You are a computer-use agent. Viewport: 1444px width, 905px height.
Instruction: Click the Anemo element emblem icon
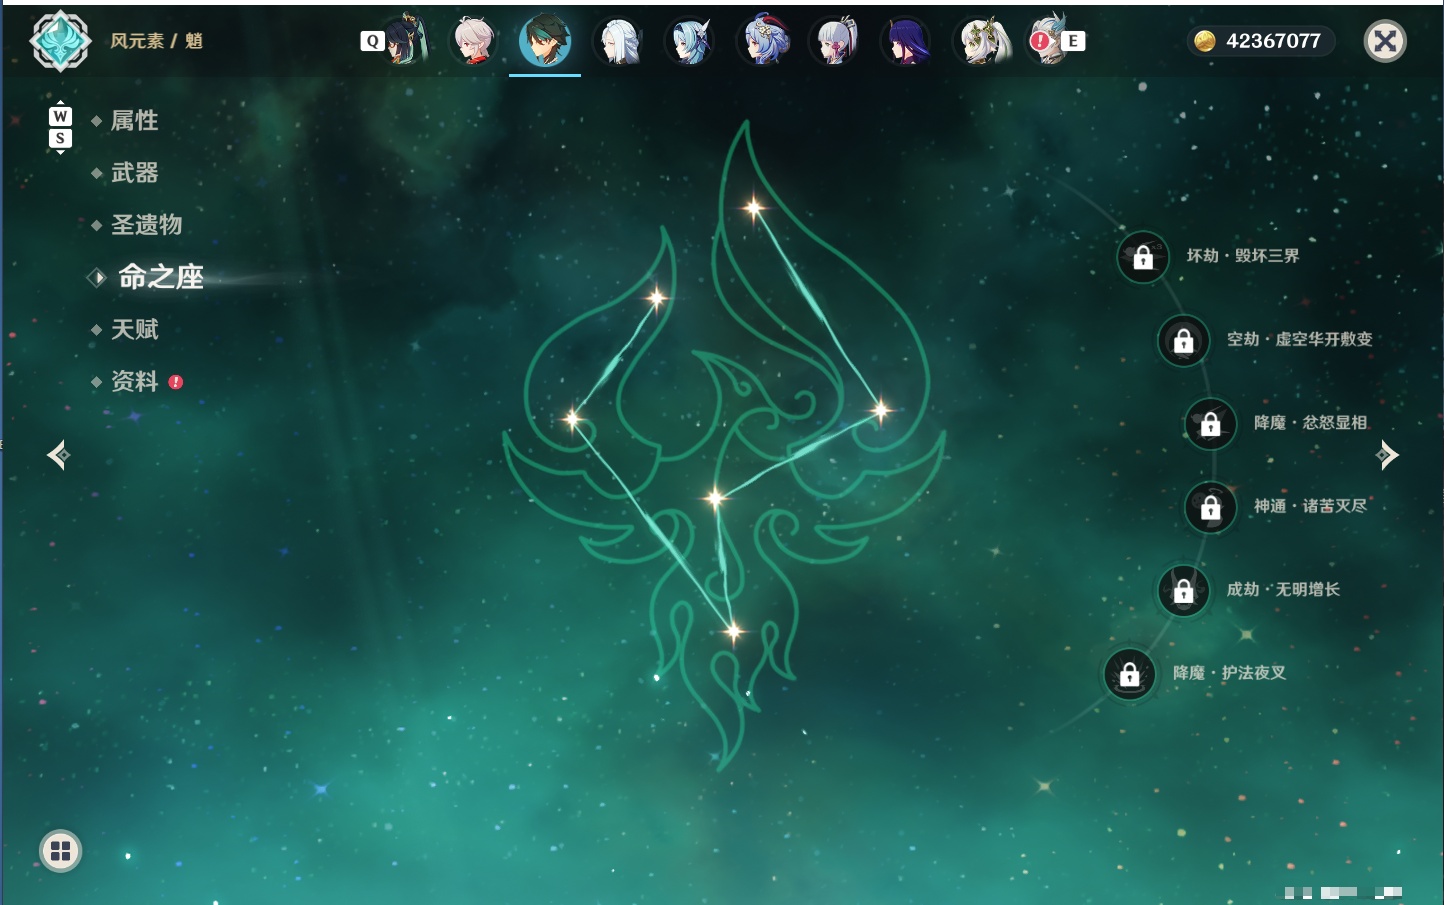tap(61, 41)
